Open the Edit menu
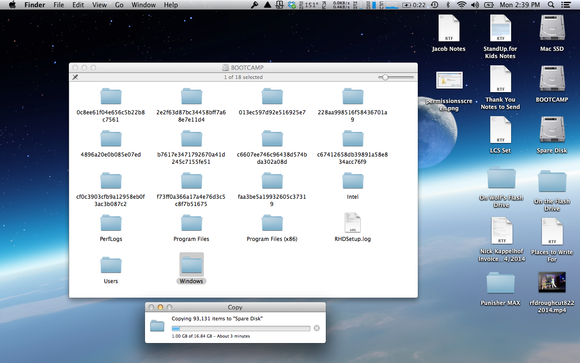Viewport: 580px width, 363px height. point(78,5)
